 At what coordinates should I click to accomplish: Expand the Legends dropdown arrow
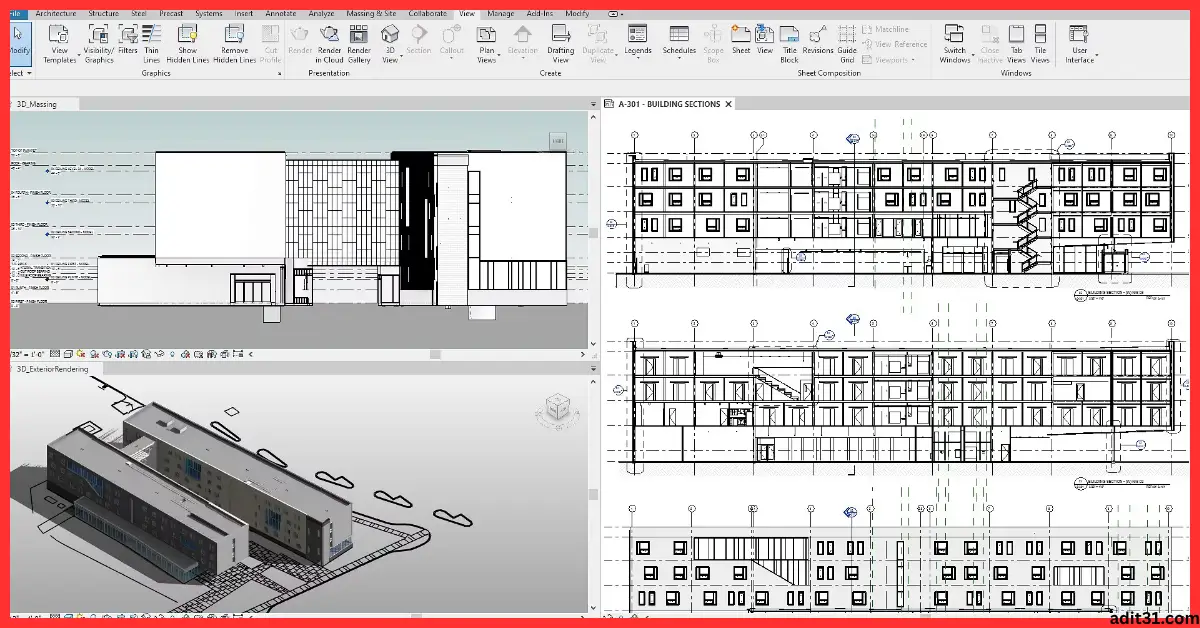(638, 58)
